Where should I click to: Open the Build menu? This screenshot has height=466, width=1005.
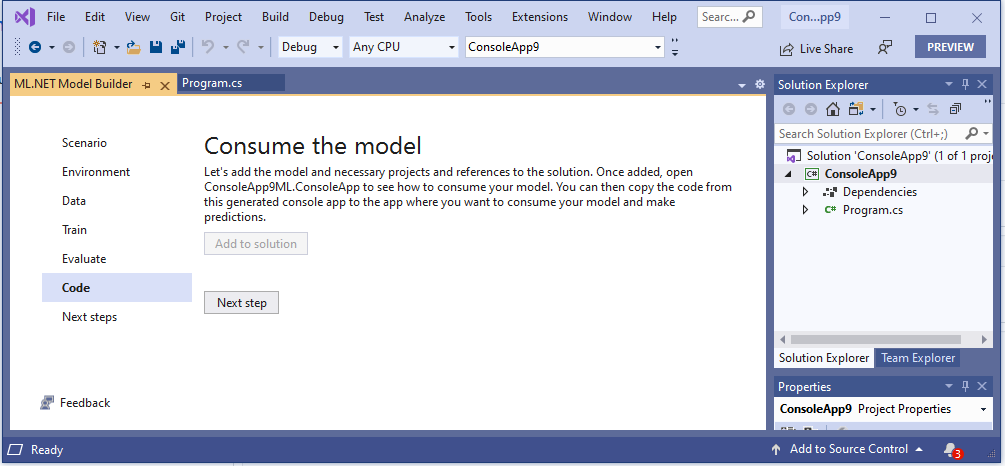pos(276,17)
